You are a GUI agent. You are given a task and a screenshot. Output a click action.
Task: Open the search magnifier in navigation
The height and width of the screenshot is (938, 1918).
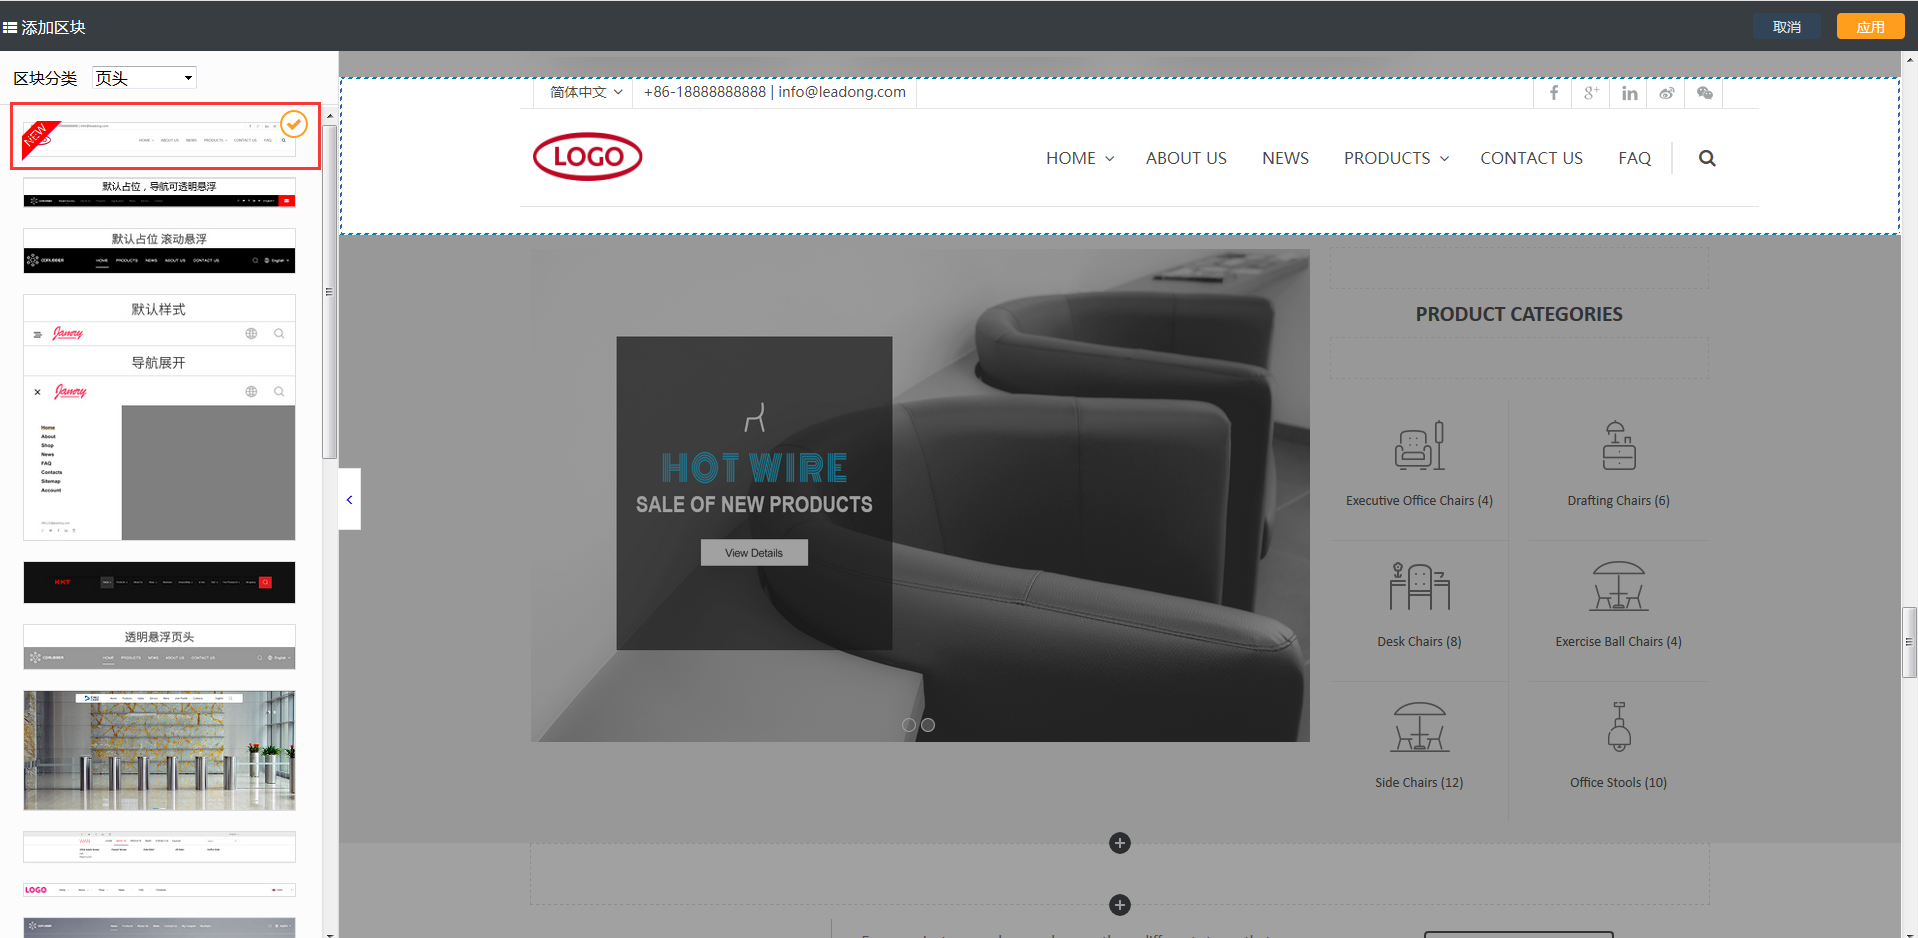click(x=1707, y=158)
